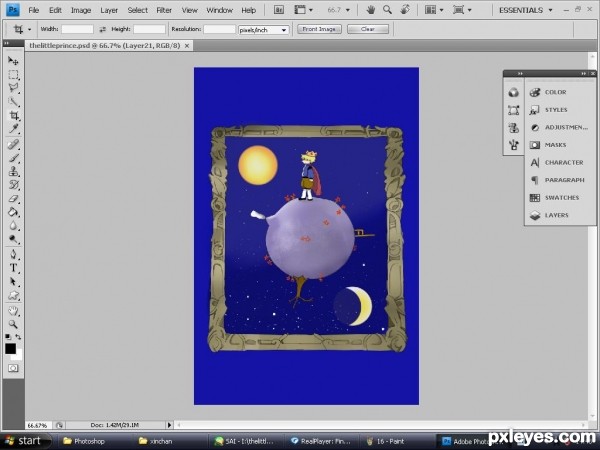Select the Eyedropper tool

pyautogui.click(x=13, y=129)
